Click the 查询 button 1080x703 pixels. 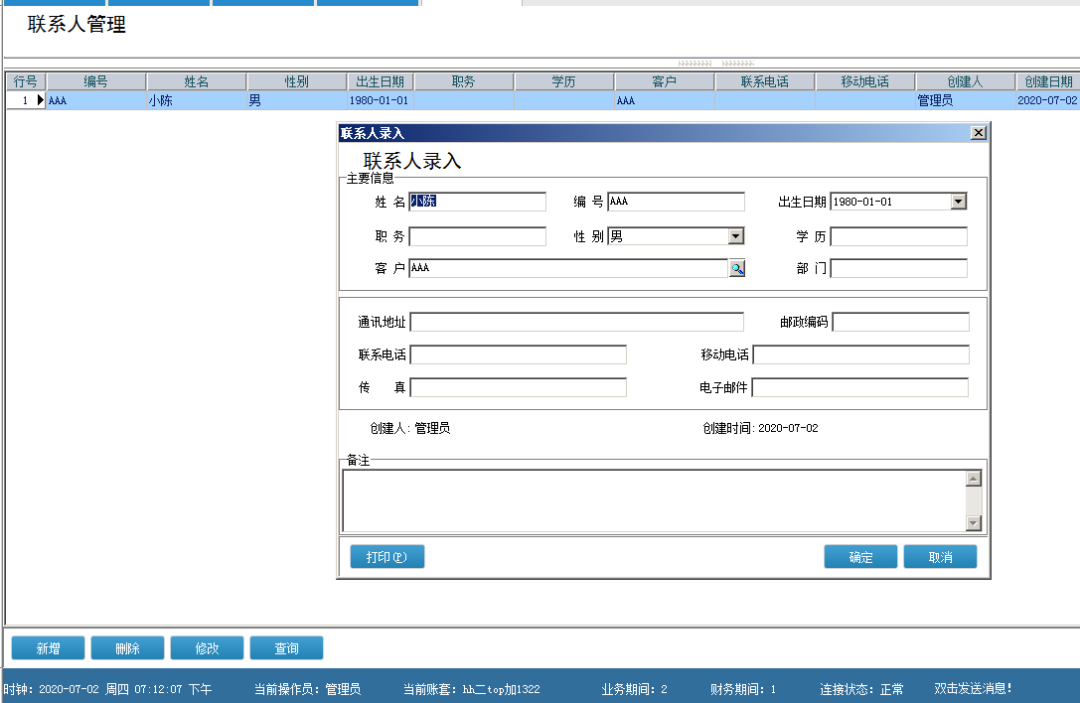tap(287, 648)
